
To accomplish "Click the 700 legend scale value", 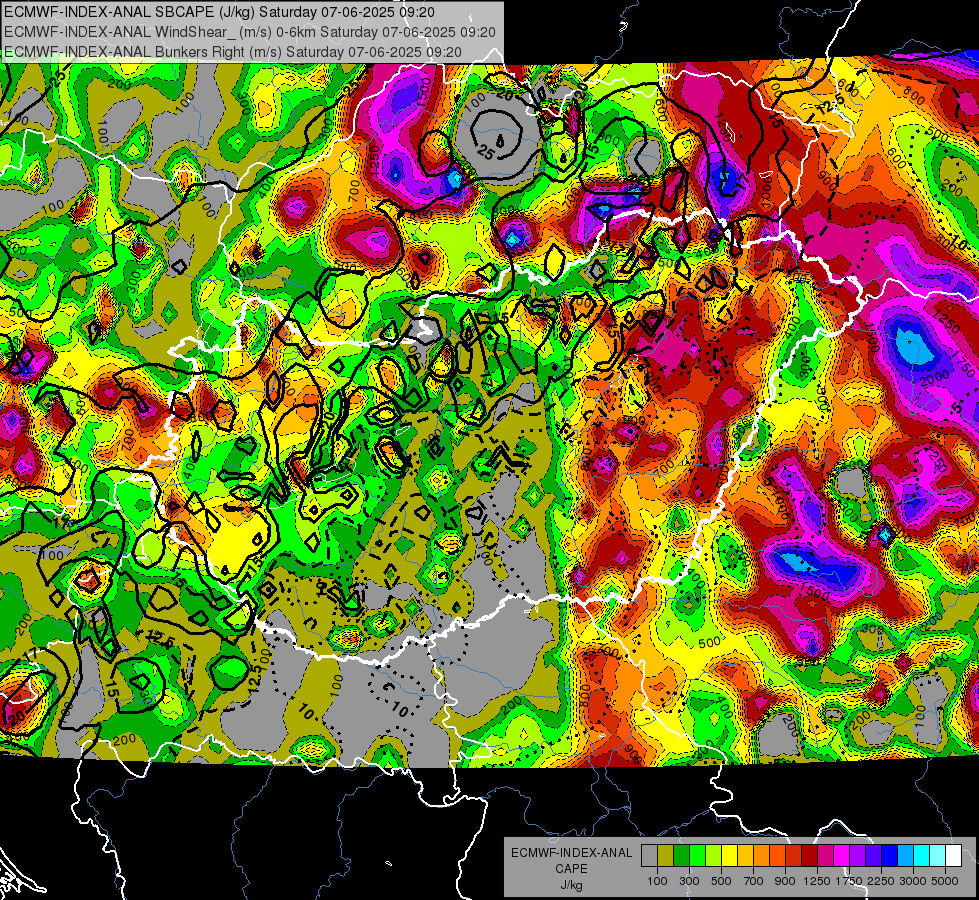I will point(753,881).
